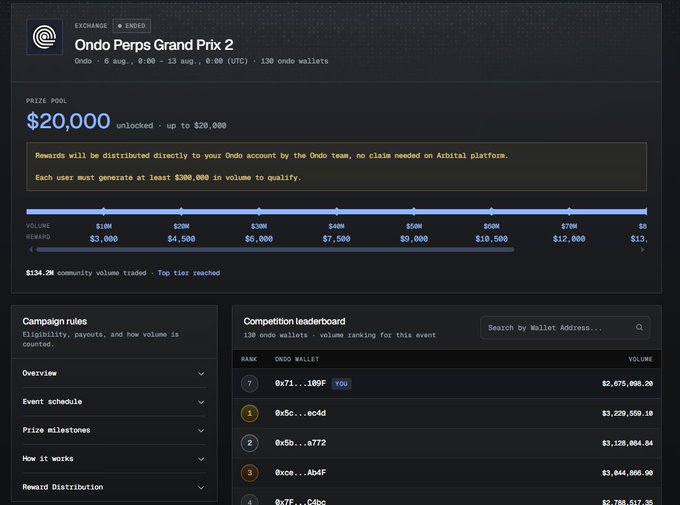Click the ENDED status badge
The image size is (680, 505).
click(x=132, y=26)
